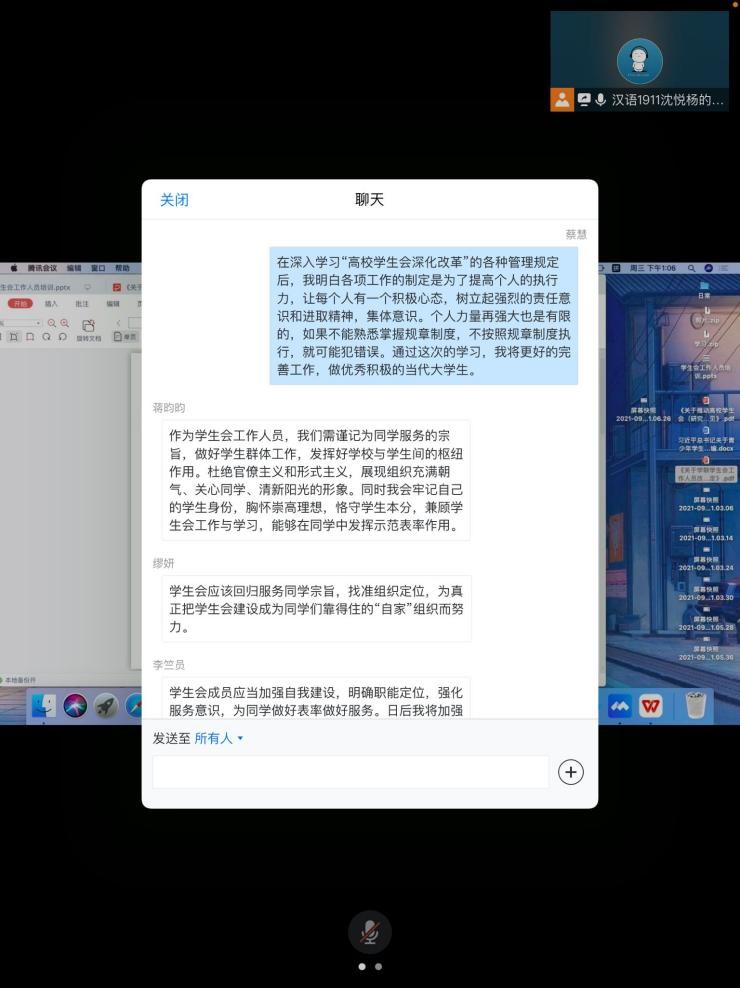This screenshot has height=988, width=740.
Task: Open Launchpad rocket icon in dock
Action: [106, 706]
